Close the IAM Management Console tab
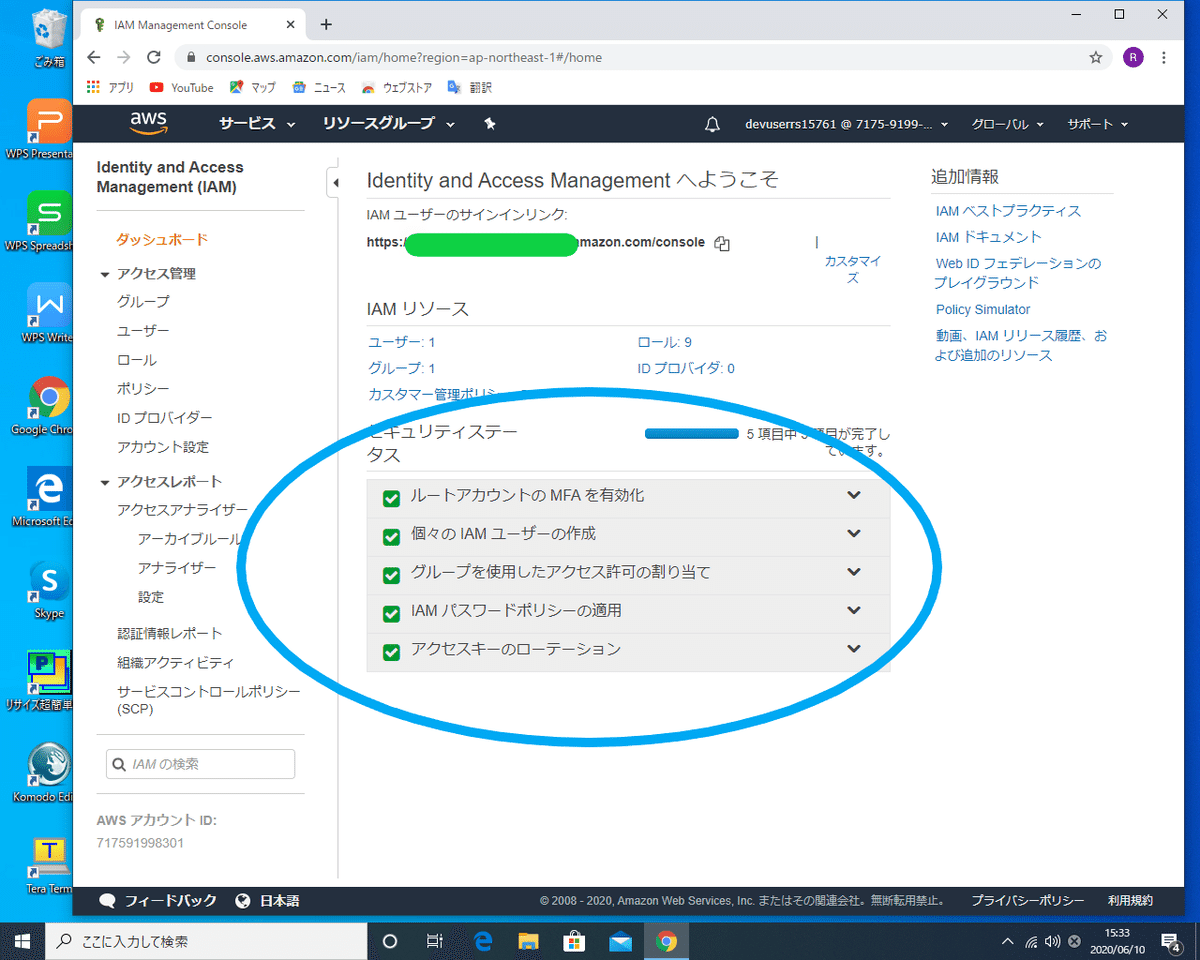The height and width of the screenshot is (960, 1200). point(290,25)
